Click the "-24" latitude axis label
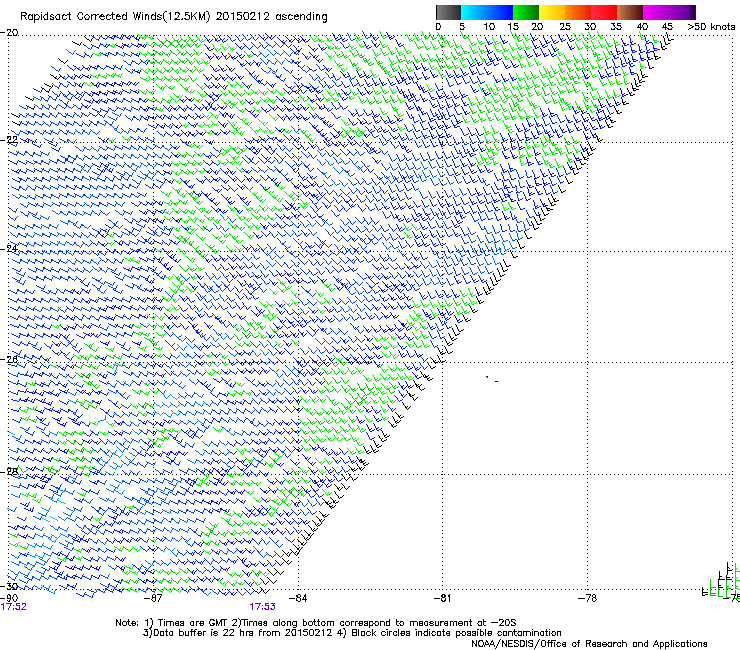 pyautogui.click(x=9, y=249)
